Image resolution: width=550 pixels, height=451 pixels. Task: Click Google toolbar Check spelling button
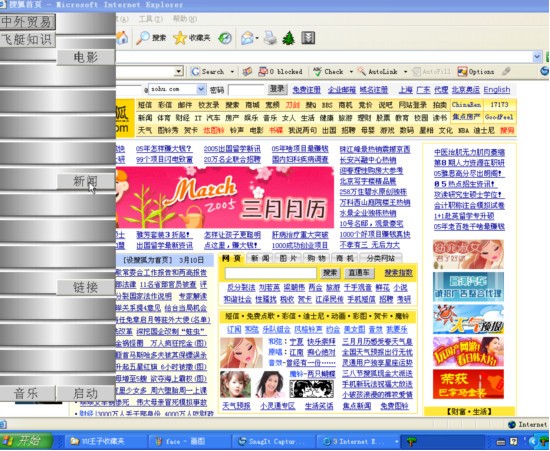(328, 72)
